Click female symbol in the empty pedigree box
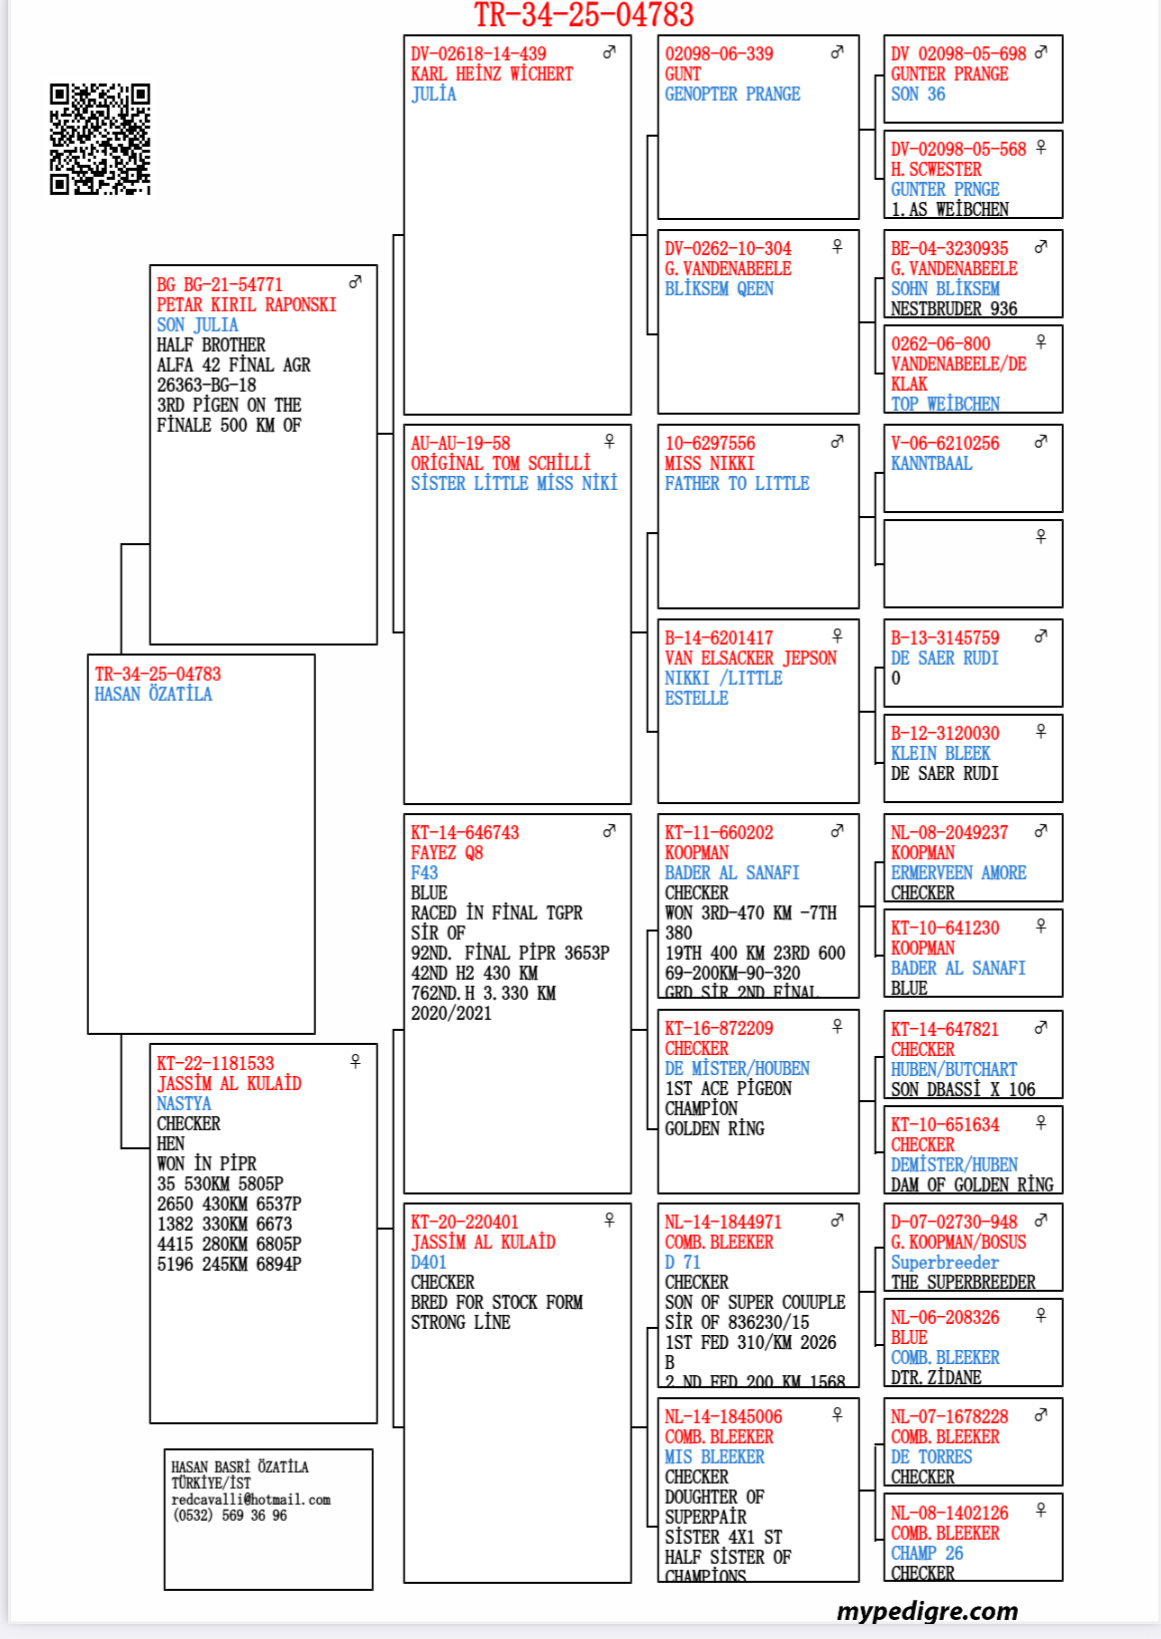1161x1639 pixels. pos(1041,537)
